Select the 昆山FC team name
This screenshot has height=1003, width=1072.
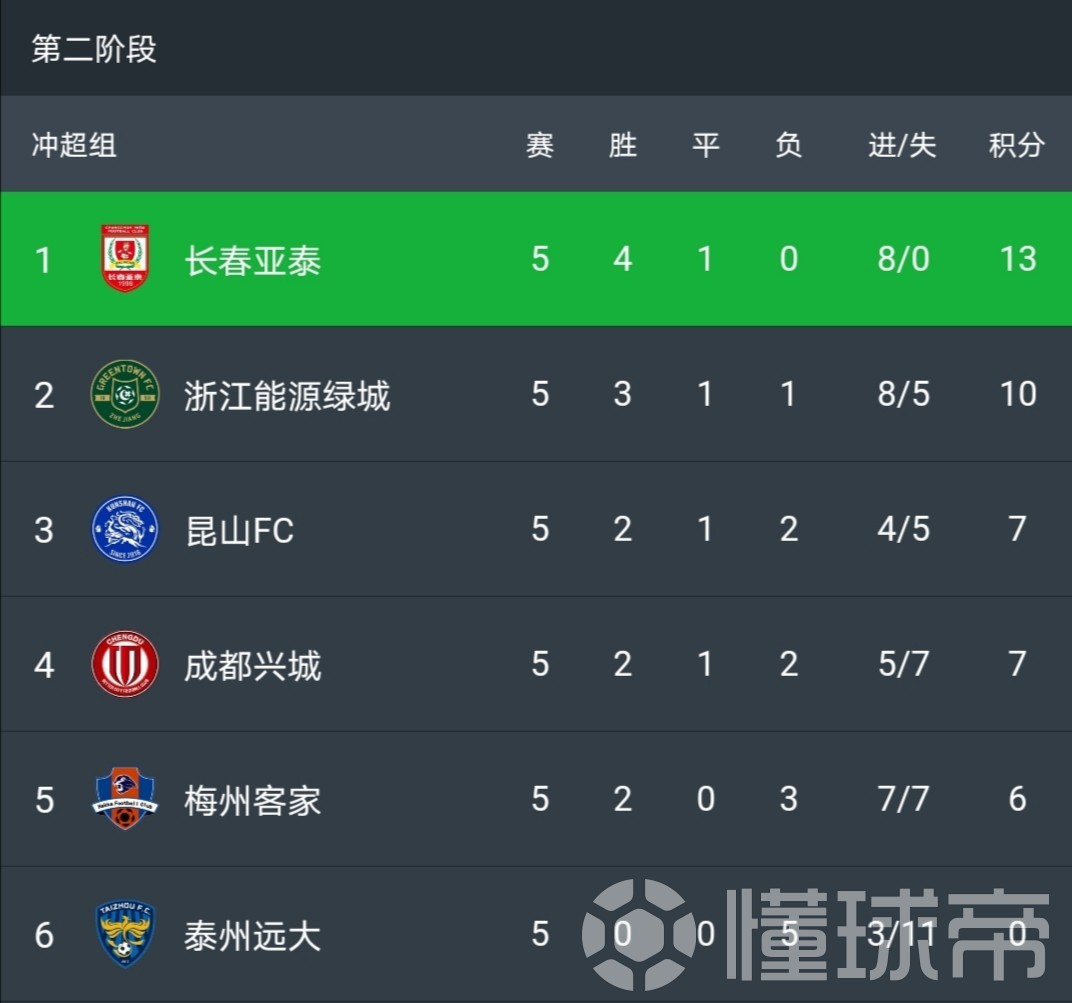coord(239,531)
